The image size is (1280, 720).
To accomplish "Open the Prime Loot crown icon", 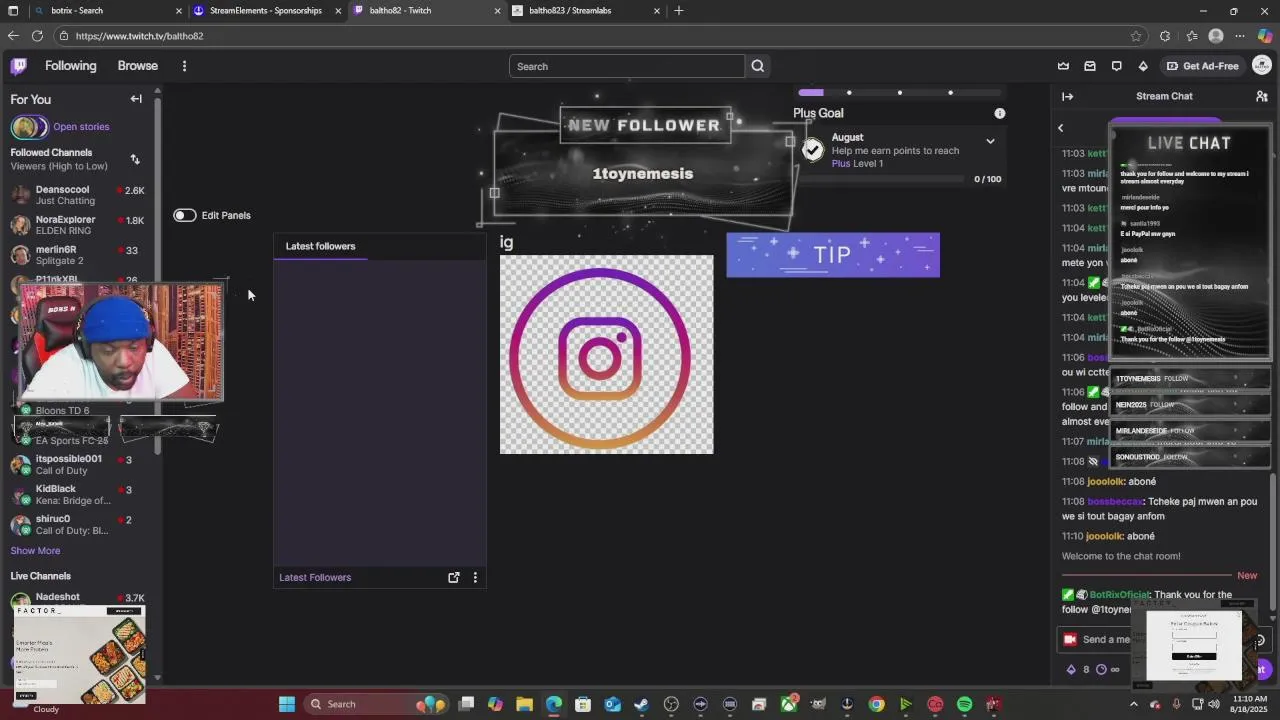I will point(1063,66).
